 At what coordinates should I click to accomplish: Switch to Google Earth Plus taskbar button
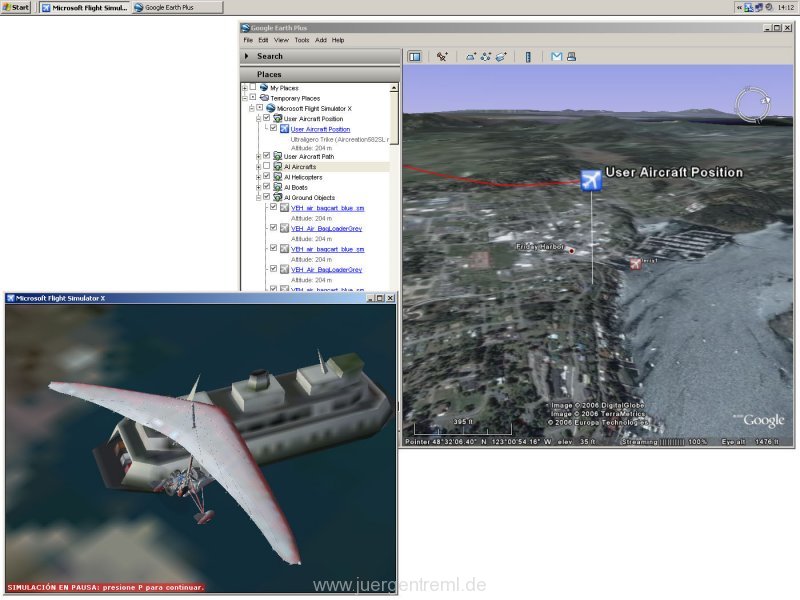177,8
